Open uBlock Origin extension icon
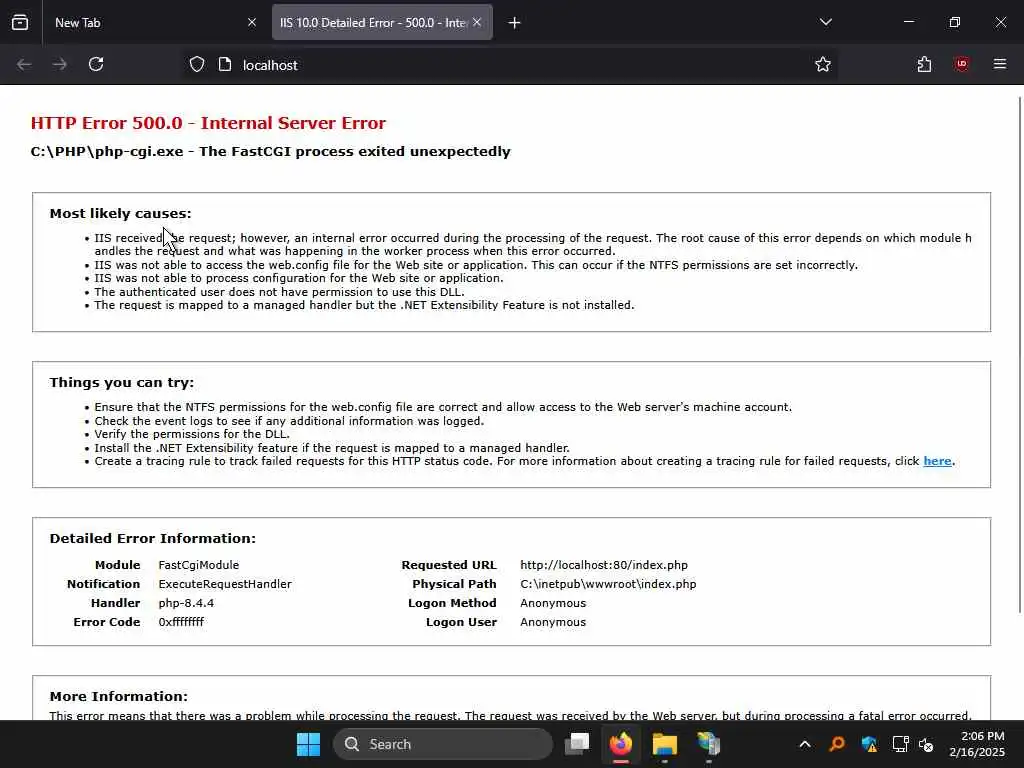The height and width of the screenshot is (768, 1024). (x=961, y=65)
